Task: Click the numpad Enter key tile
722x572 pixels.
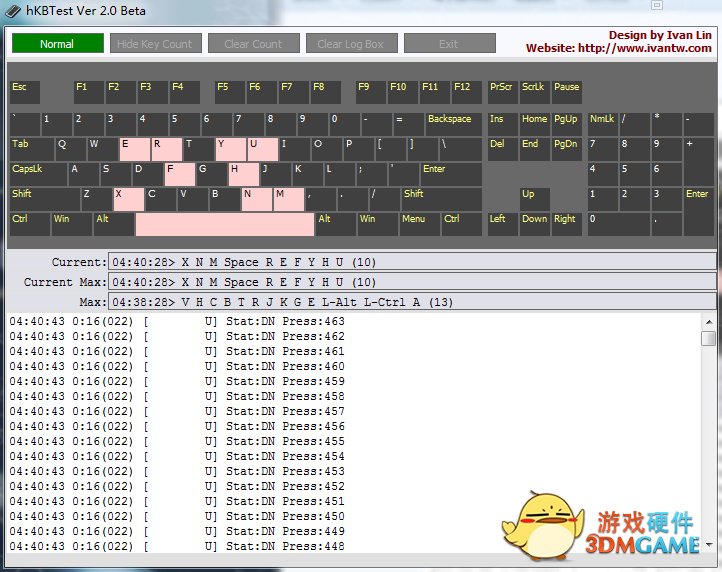Action: click(x=699, y=212)
